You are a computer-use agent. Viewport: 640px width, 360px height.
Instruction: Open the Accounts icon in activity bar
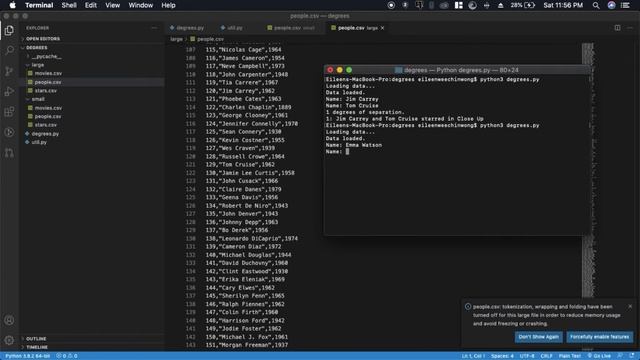click(x=9, y=320)
